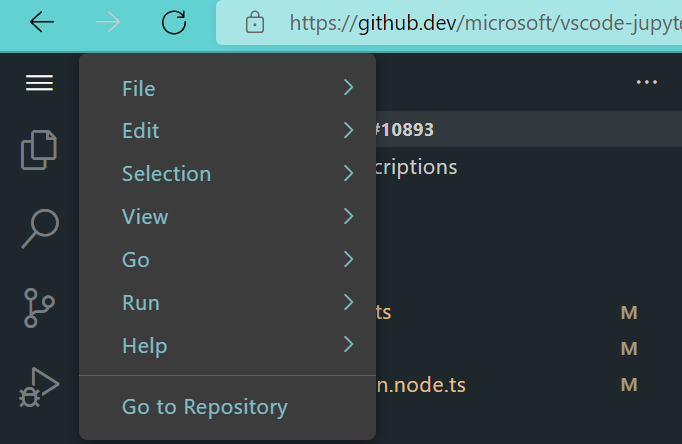Open the Search magnifier icon

click(x=40, y=228)
